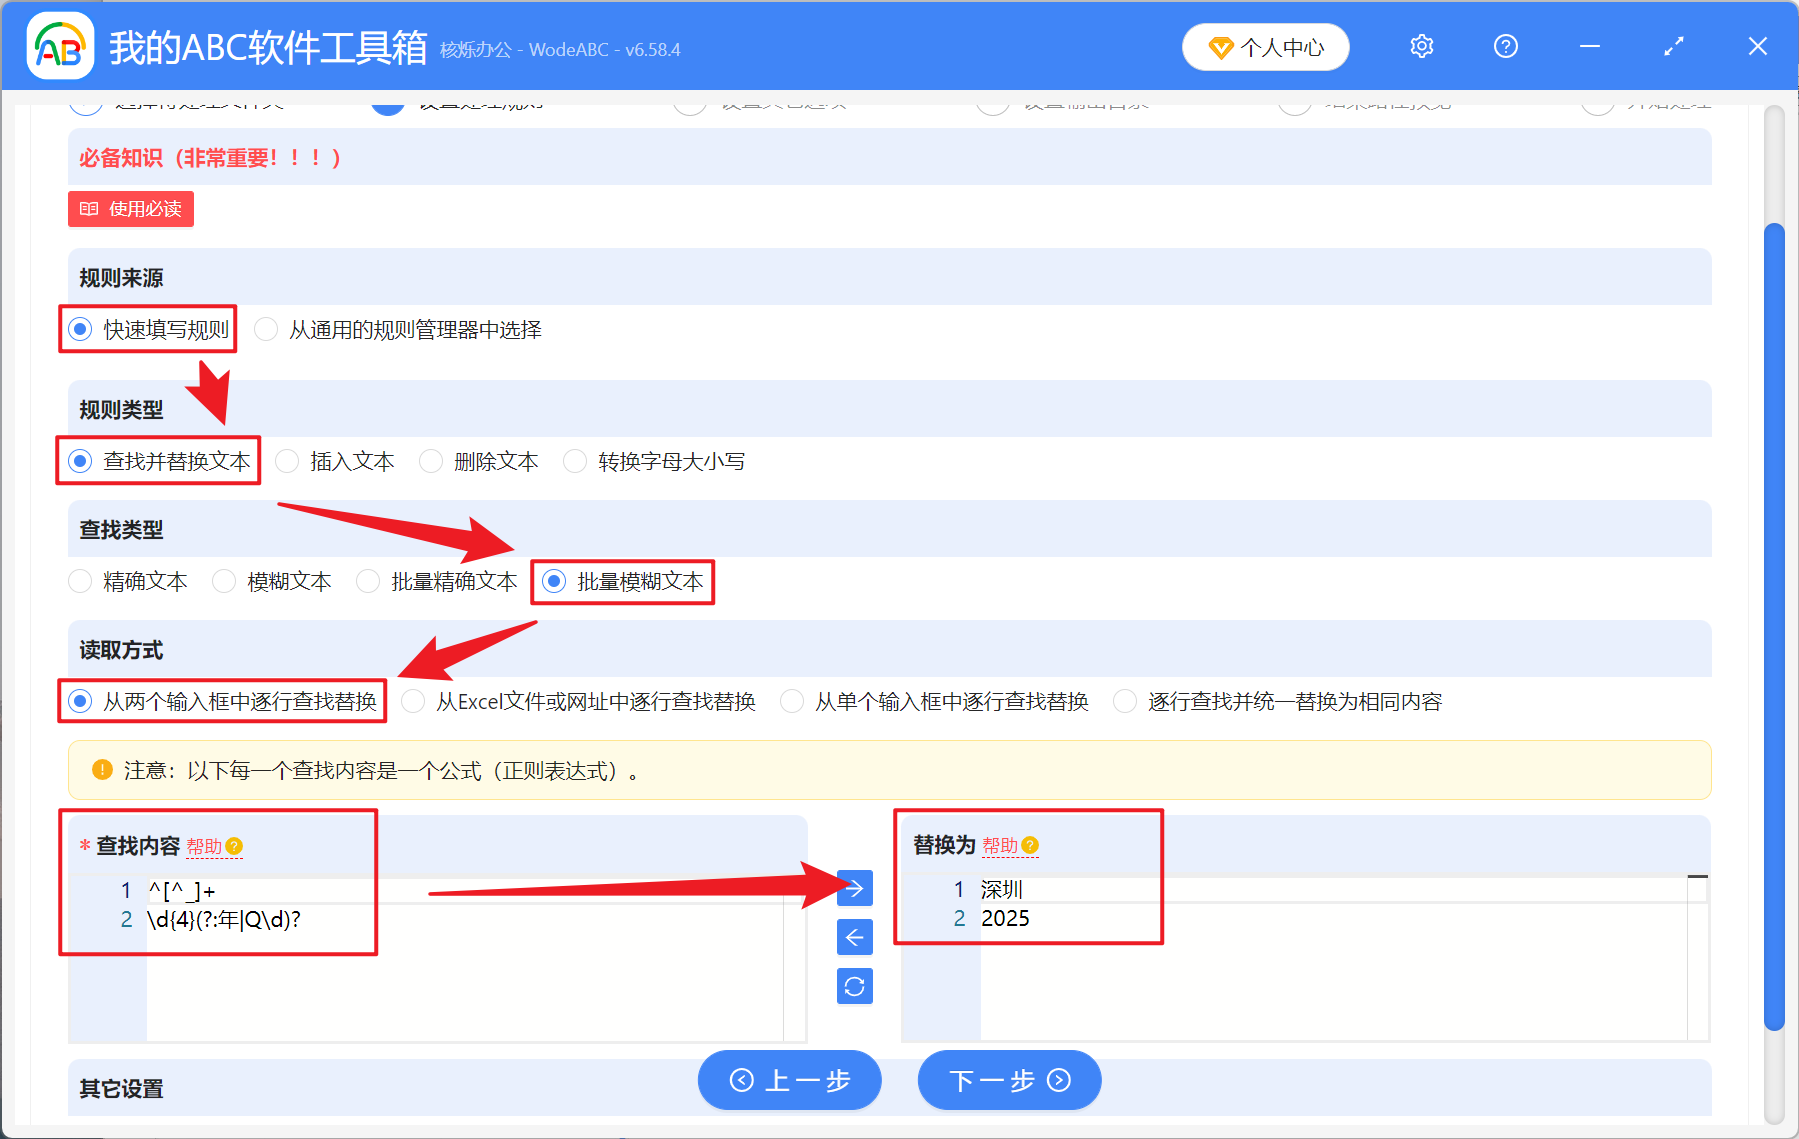Click the 上一步 previous step button

pos(789,1081)
